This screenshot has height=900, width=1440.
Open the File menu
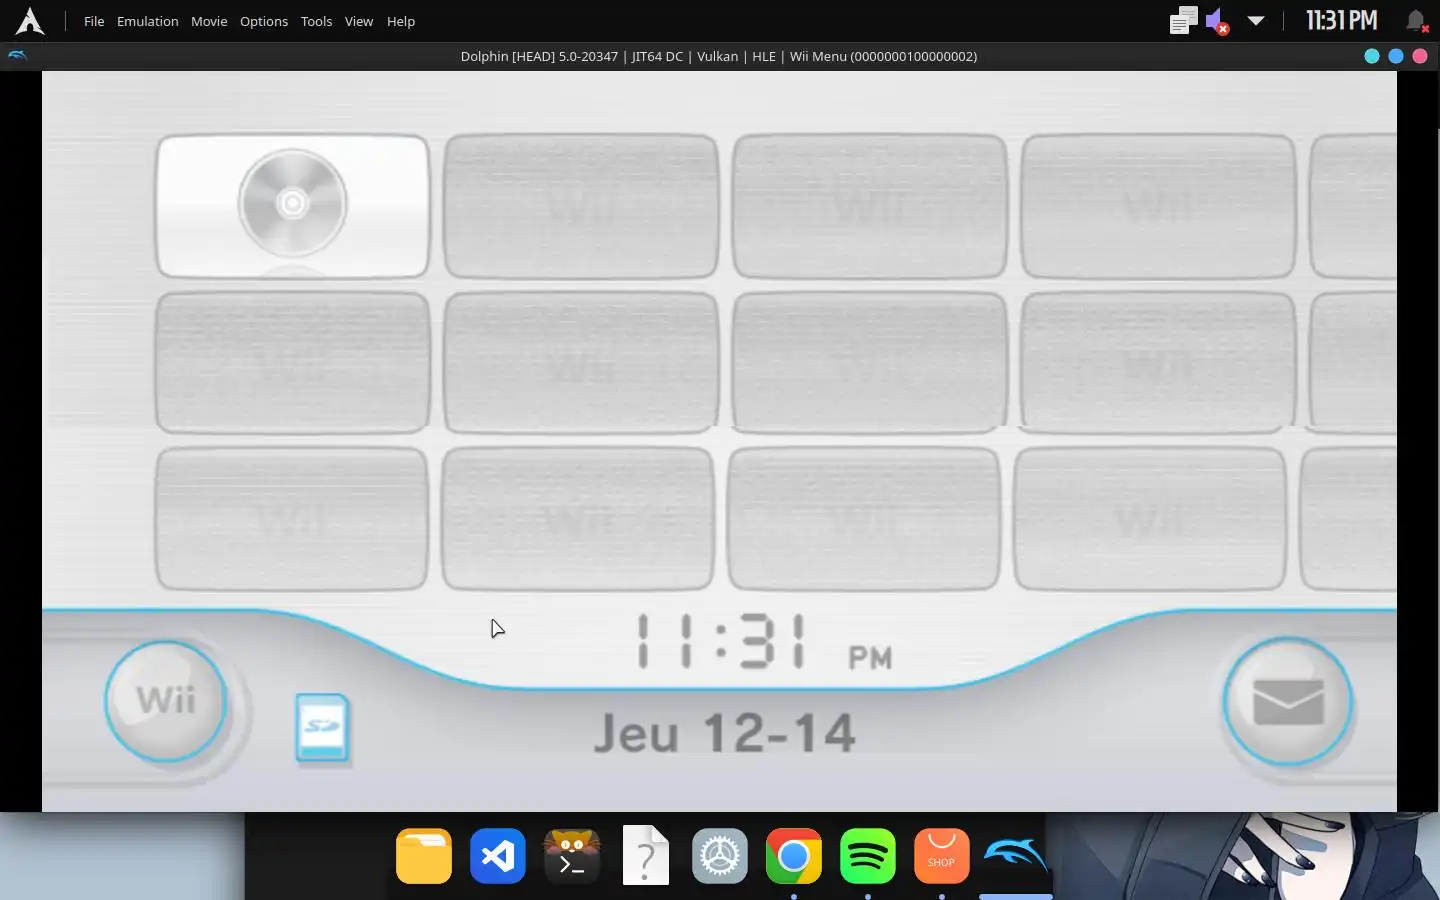94,21
